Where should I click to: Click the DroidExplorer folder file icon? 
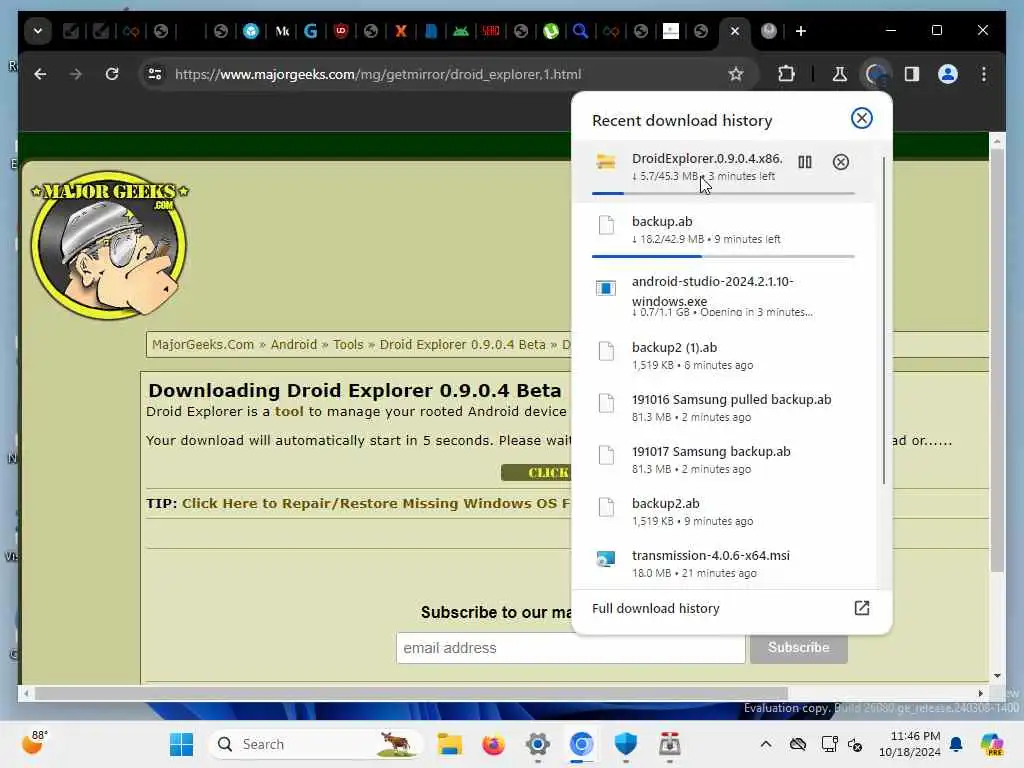pyautogui.click(x=605, y=161)
